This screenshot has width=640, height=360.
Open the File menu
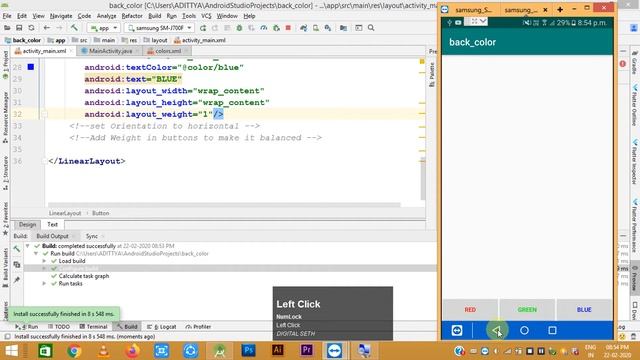pyautogui.click(x=7, y=16)
